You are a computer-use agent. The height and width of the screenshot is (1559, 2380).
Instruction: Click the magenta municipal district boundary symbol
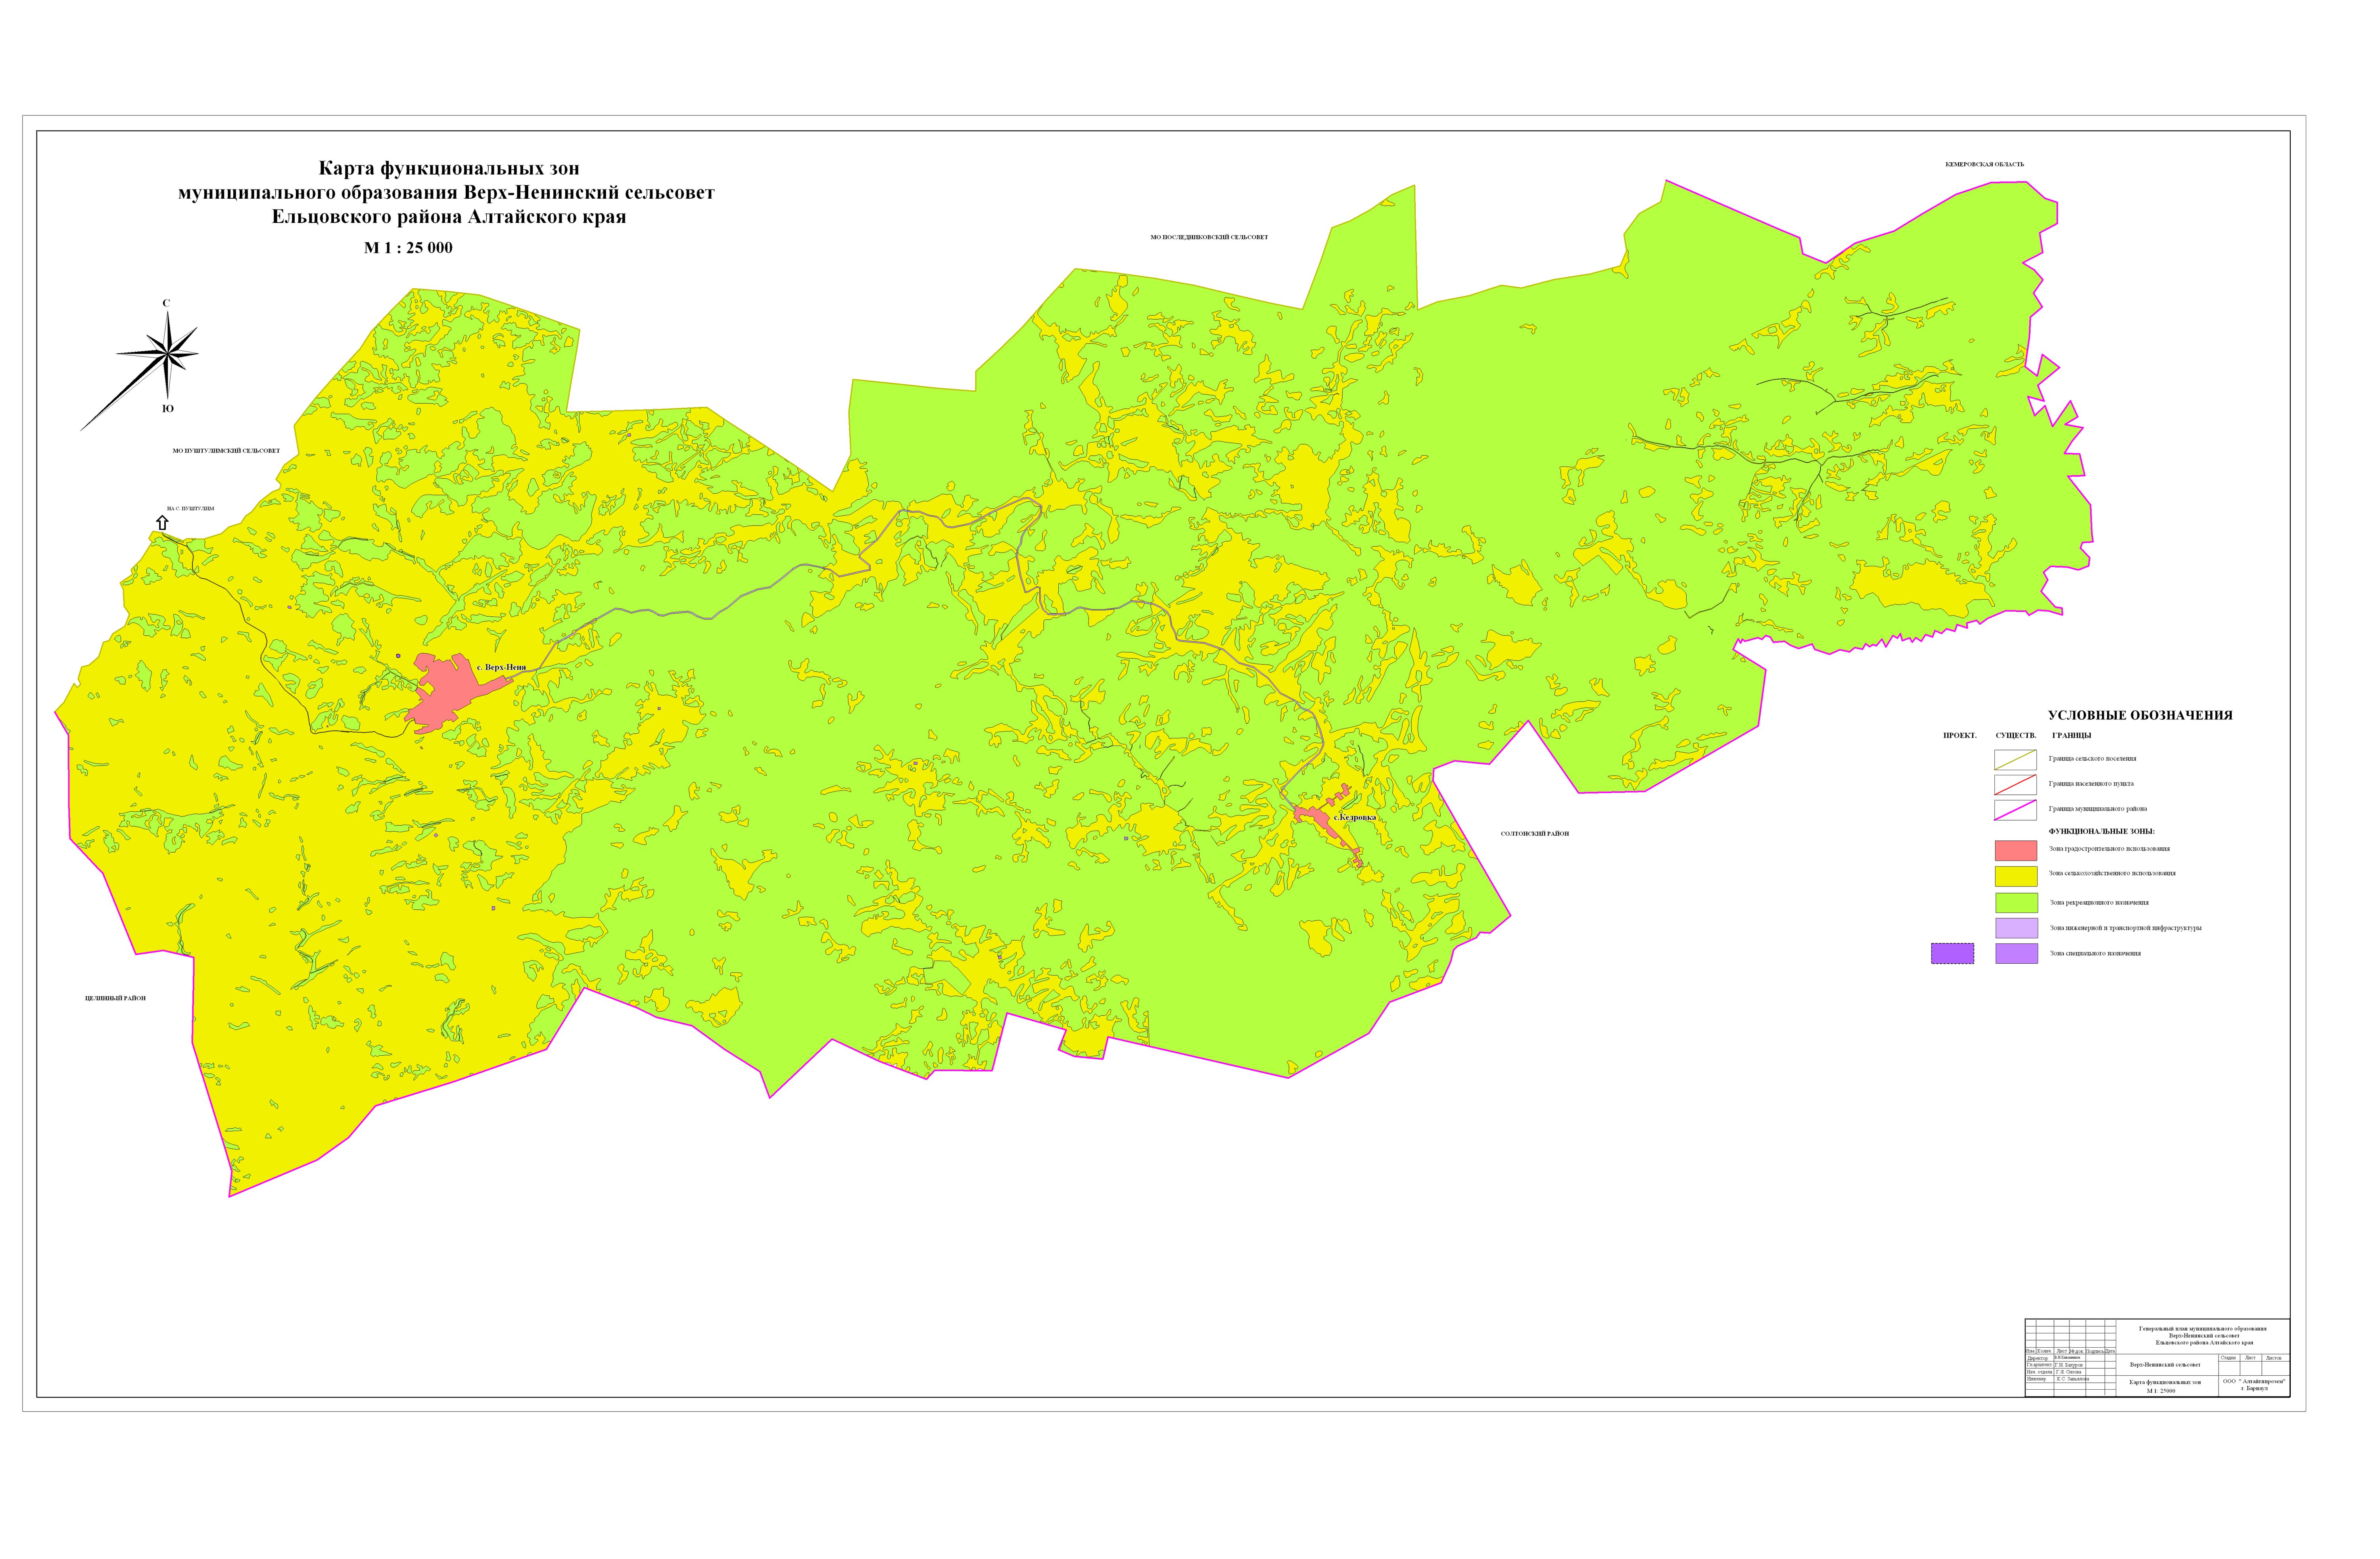point(2015,809)
